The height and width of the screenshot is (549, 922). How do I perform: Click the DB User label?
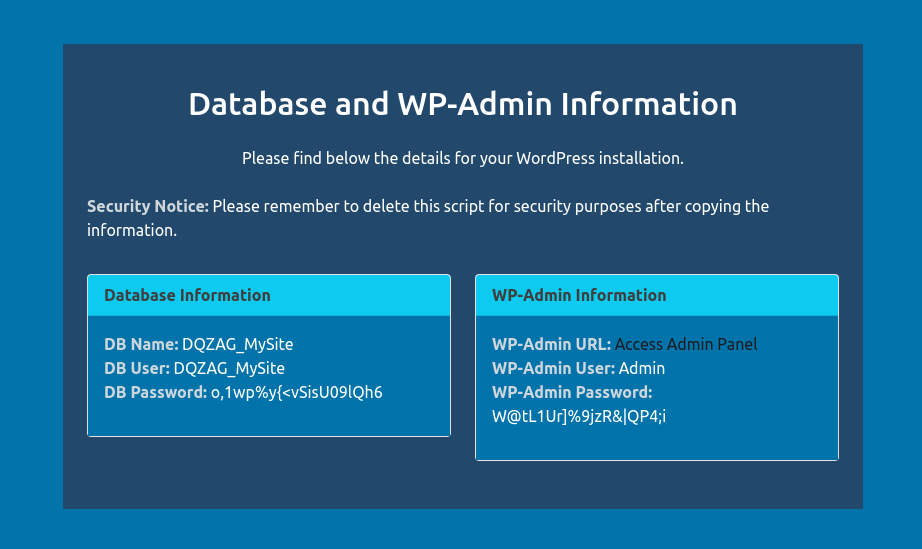pos(137,368)
